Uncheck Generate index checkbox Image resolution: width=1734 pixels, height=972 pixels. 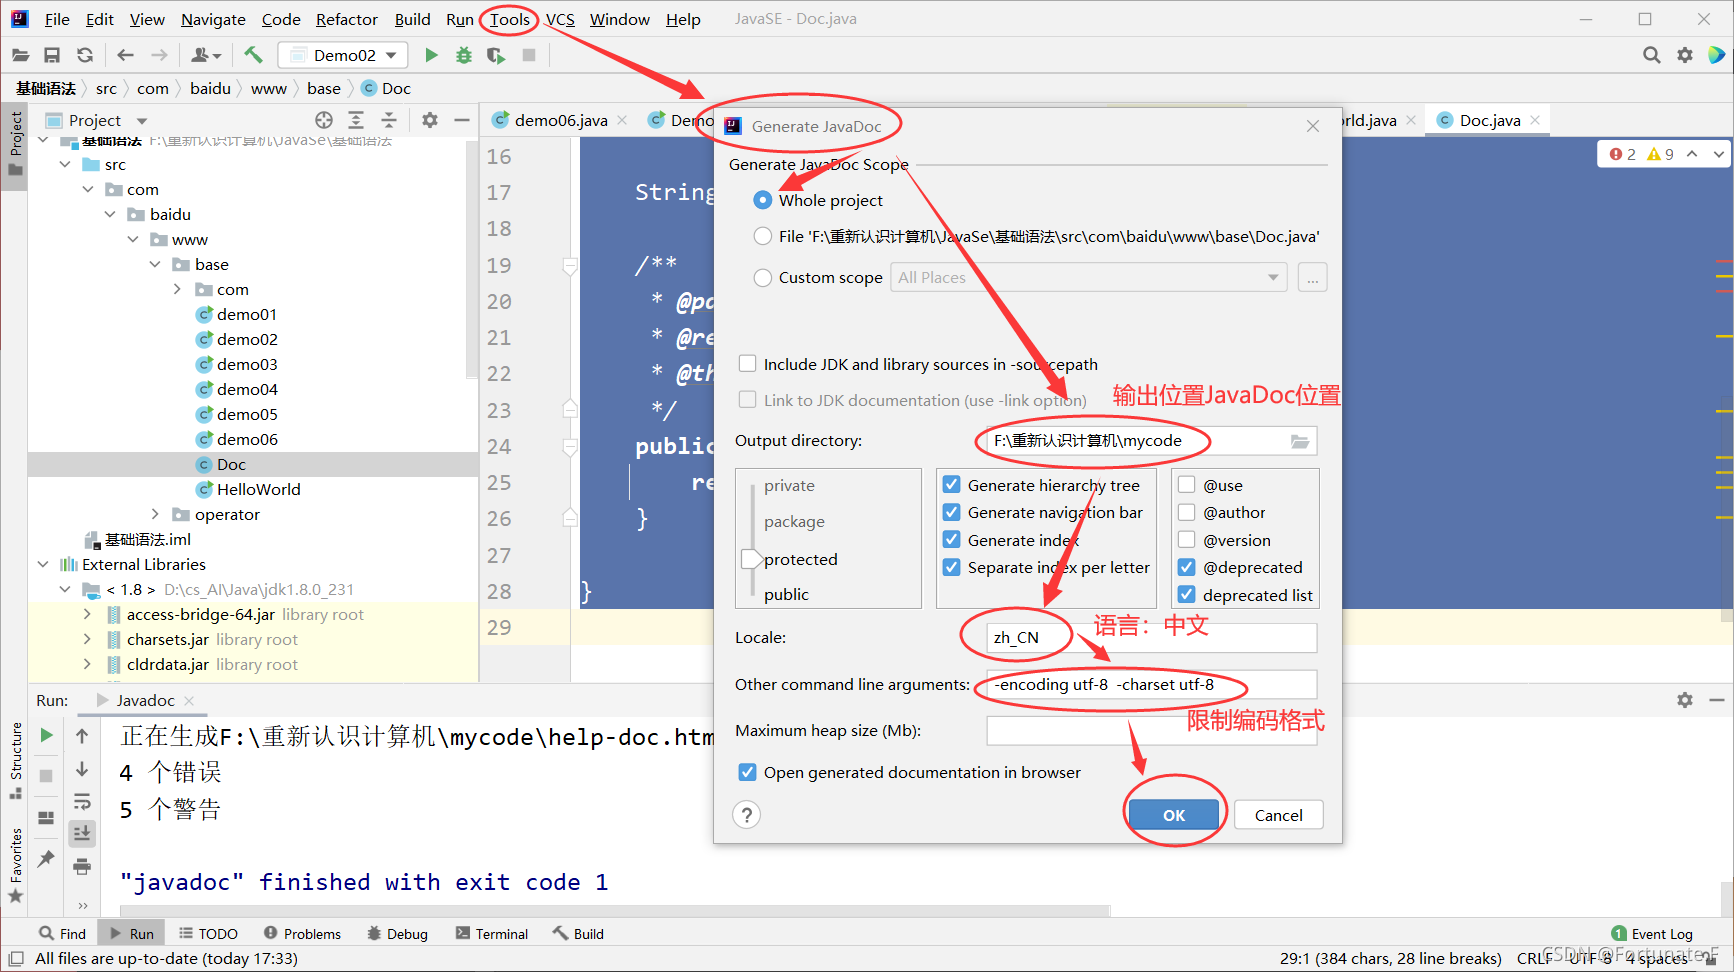(952, 540)
